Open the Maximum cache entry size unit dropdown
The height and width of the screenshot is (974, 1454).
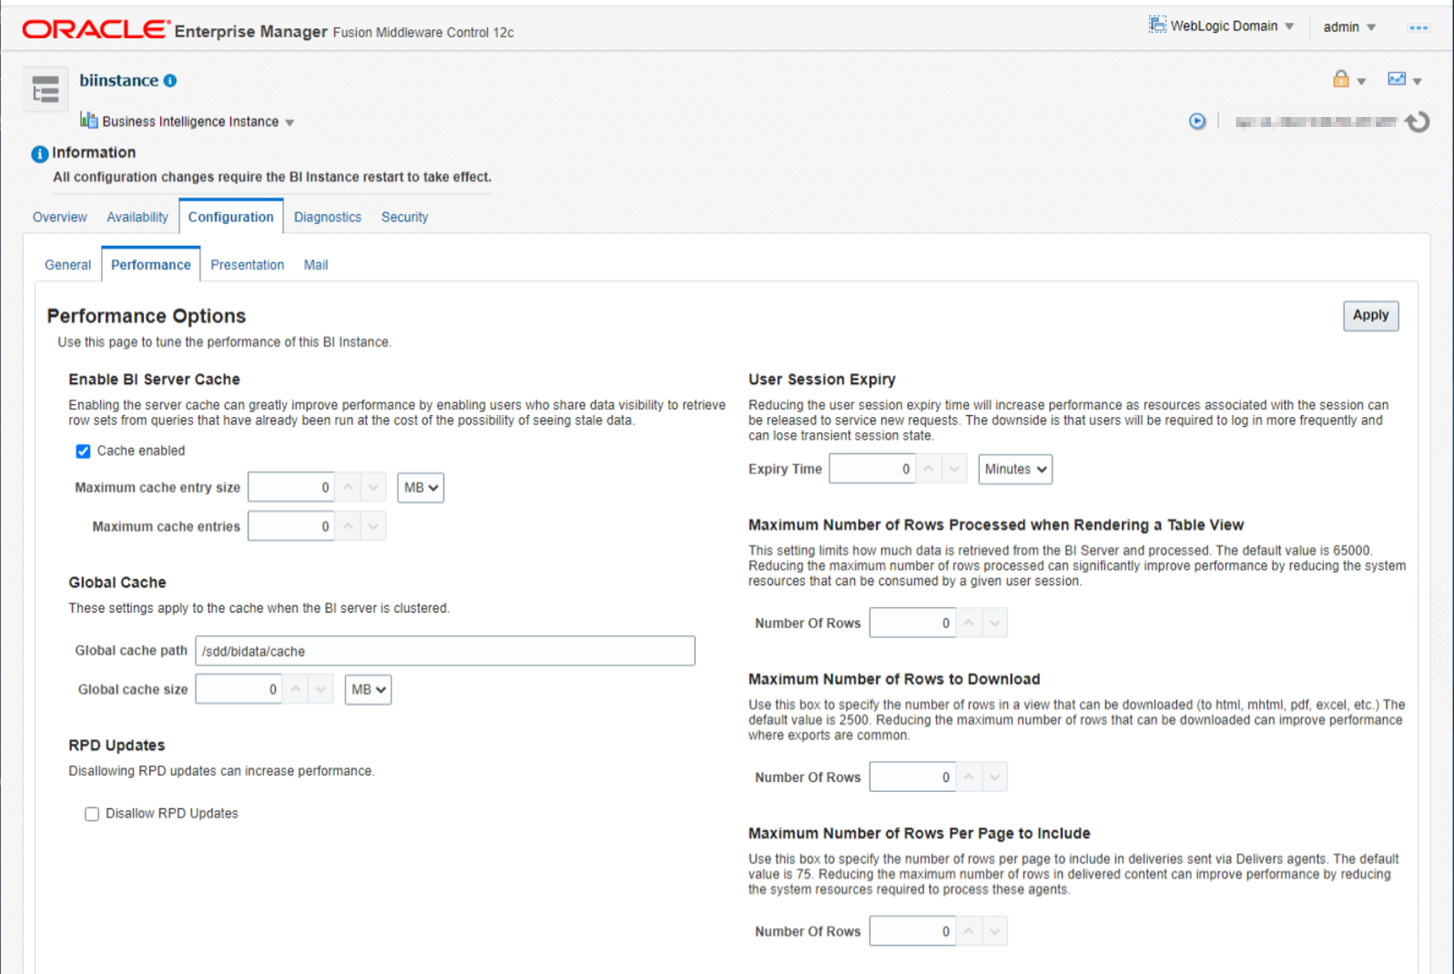point(420,488)
